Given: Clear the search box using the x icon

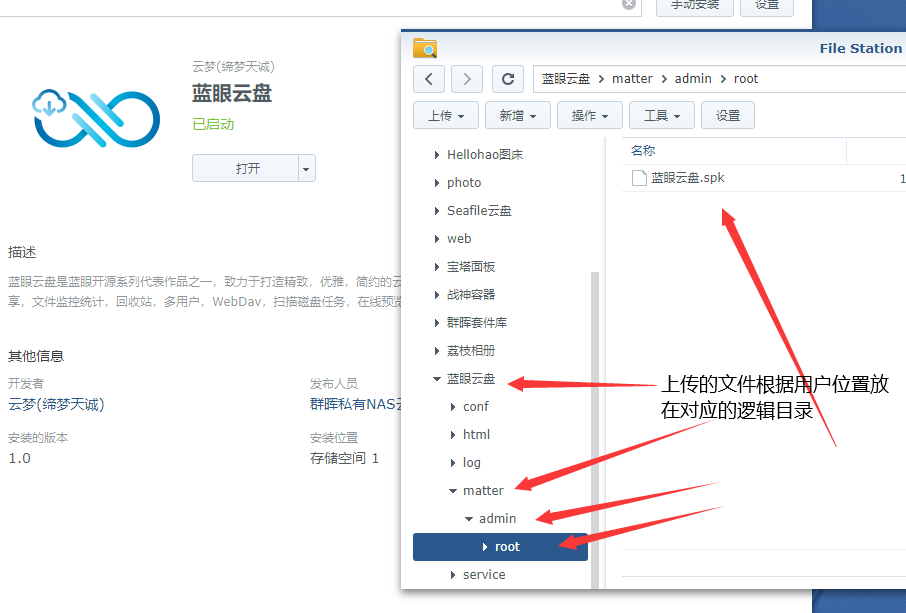Looking at the screenshot, I should tap(629, 6).
